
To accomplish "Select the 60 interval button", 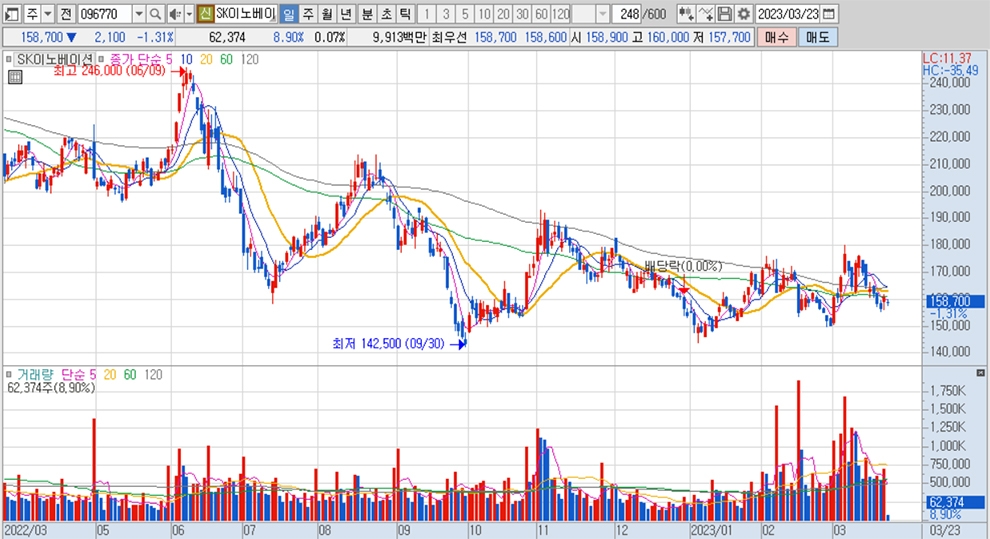I will click(x=540, y=13).
